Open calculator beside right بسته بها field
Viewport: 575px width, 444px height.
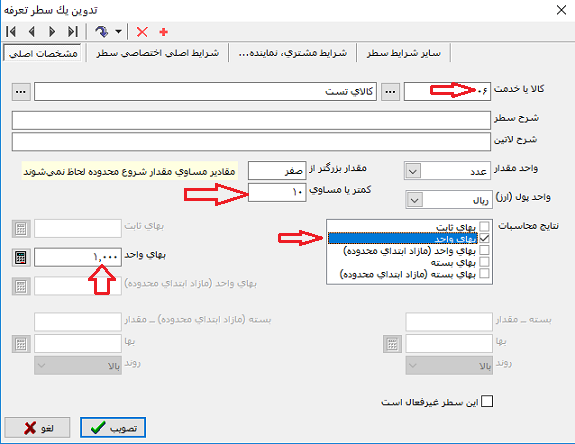point(392,344)
